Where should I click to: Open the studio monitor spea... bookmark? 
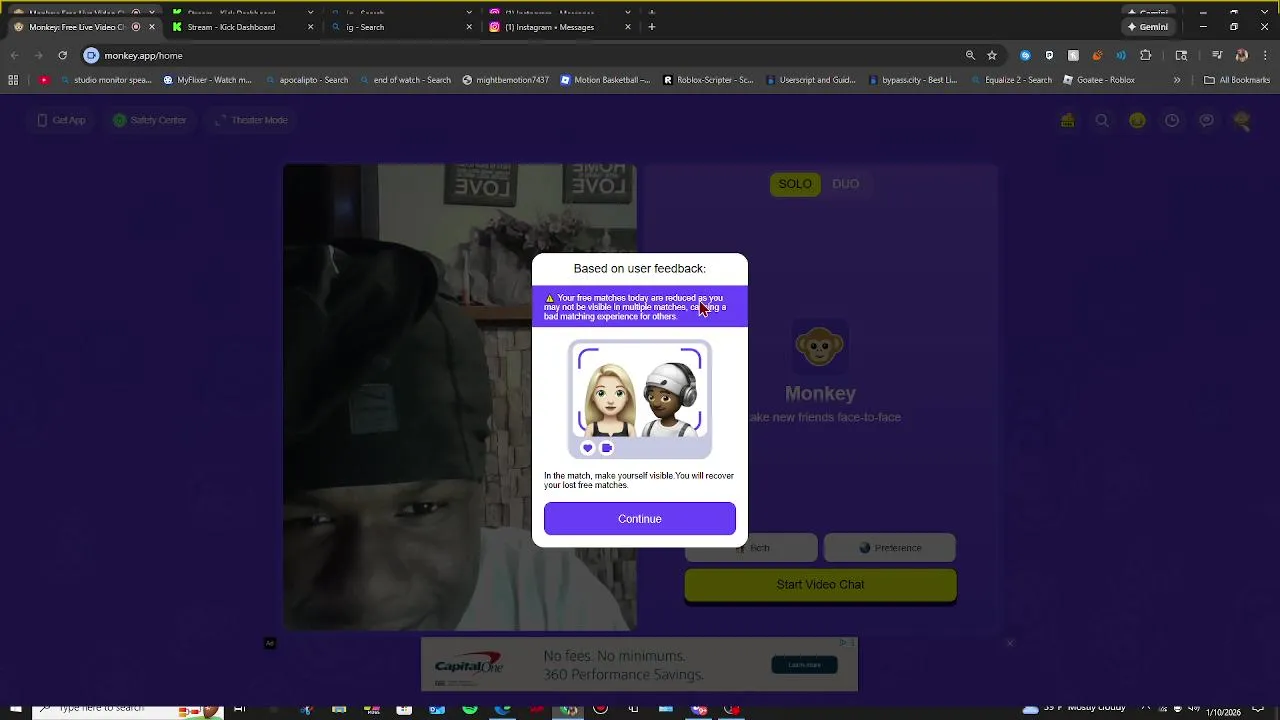107,80
